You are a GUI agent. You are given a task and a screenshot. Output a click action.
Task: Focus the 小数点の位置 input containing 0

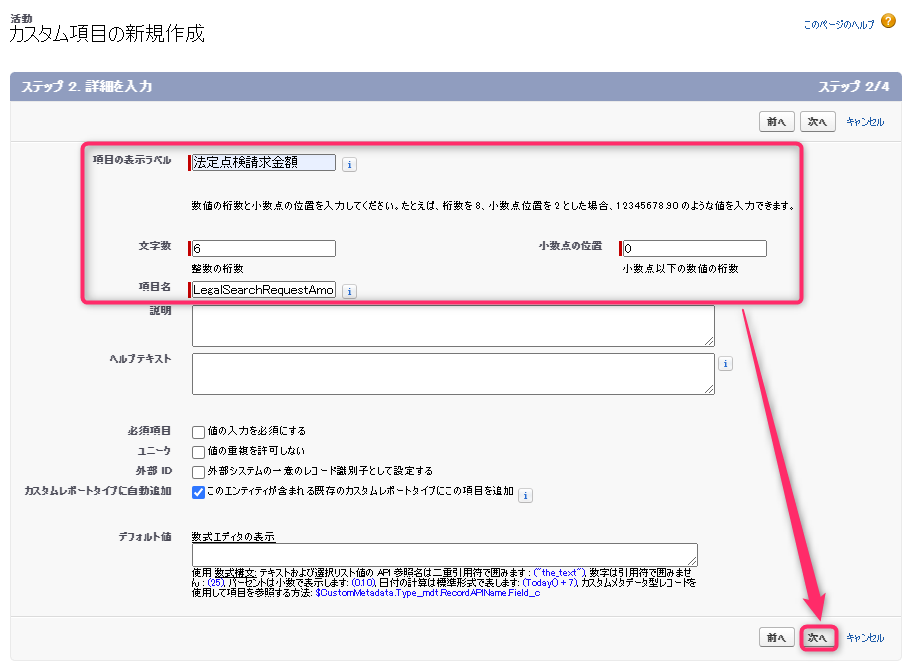(695, 249)
